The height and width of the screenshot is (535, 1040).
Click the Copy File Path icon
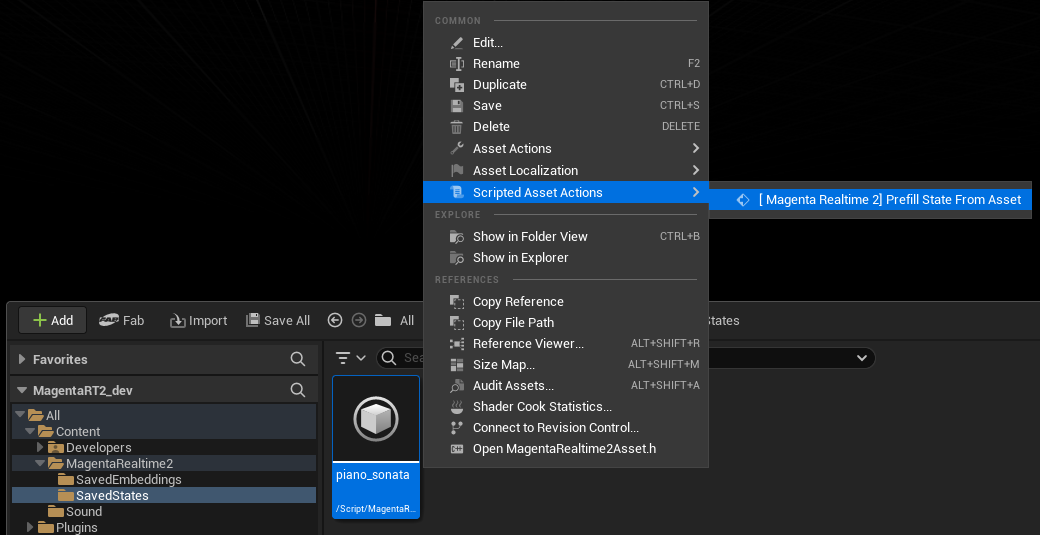pyautogui.click(x=456, y=323)
